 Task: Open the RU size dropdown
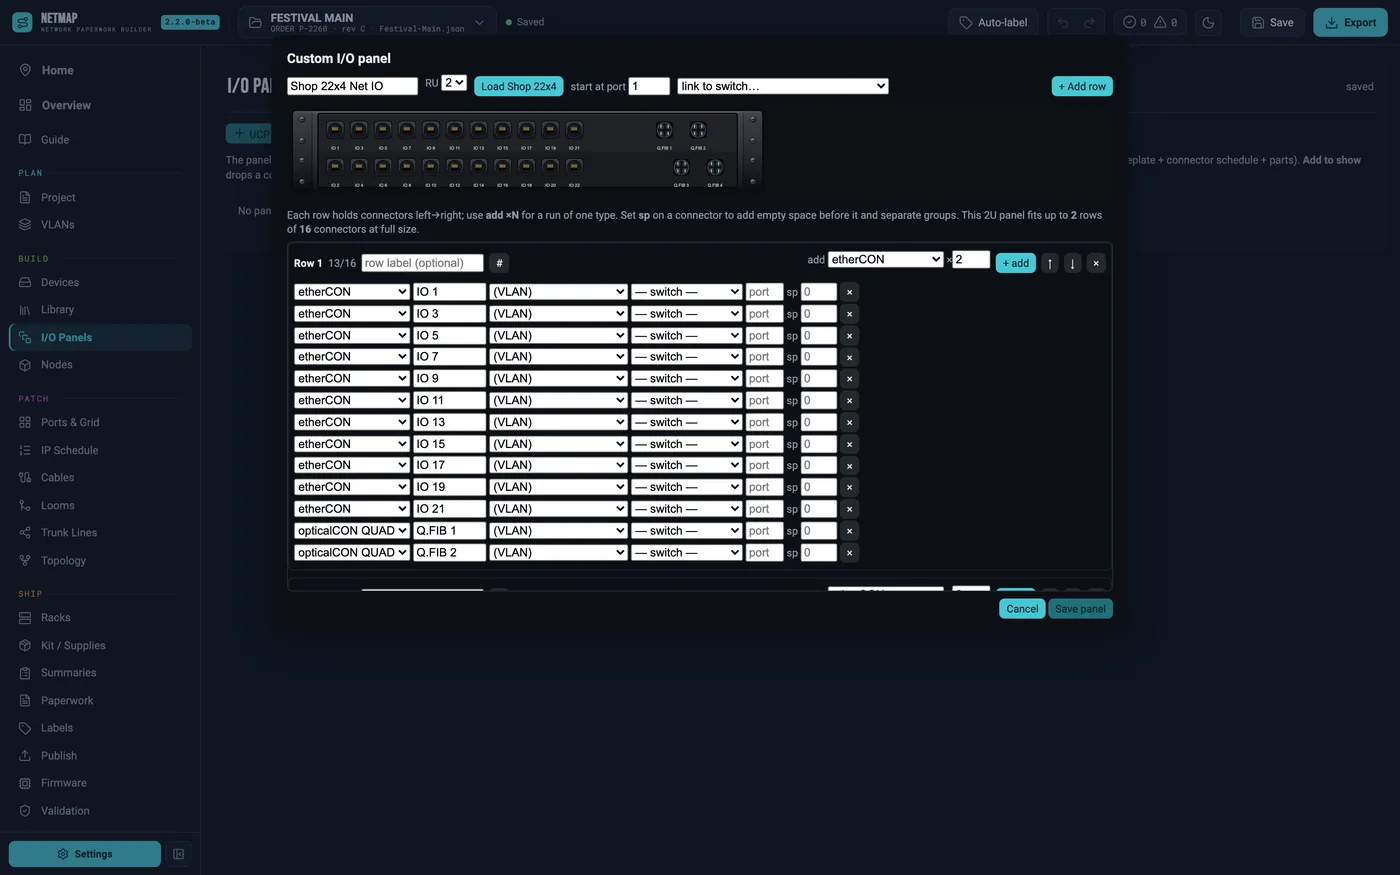pyautogui.click(x=454, y=83)
